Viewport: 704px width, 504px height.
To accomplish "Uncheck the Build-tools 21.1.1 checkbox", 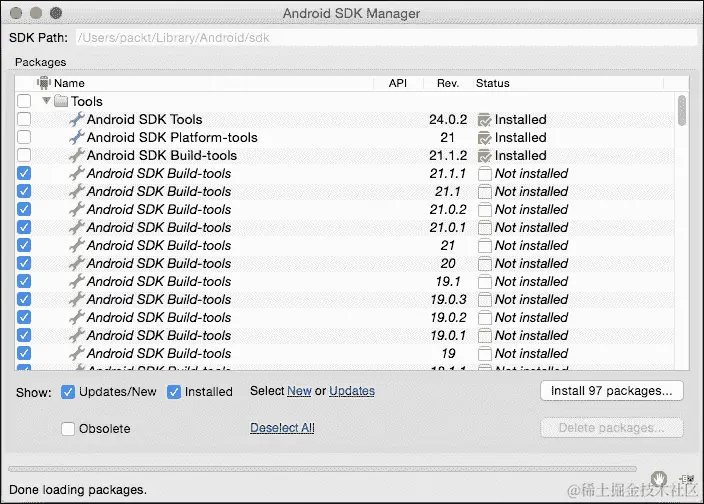I will [24, 173].
